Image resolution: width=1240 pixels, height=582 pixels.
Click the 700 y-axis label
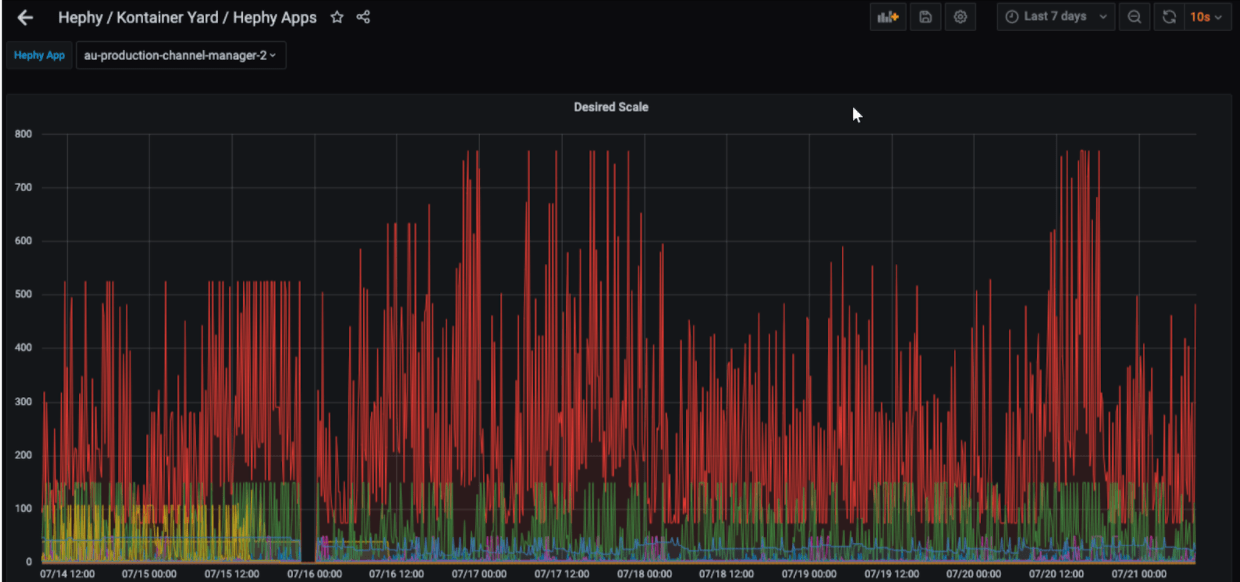click(23, 188)
